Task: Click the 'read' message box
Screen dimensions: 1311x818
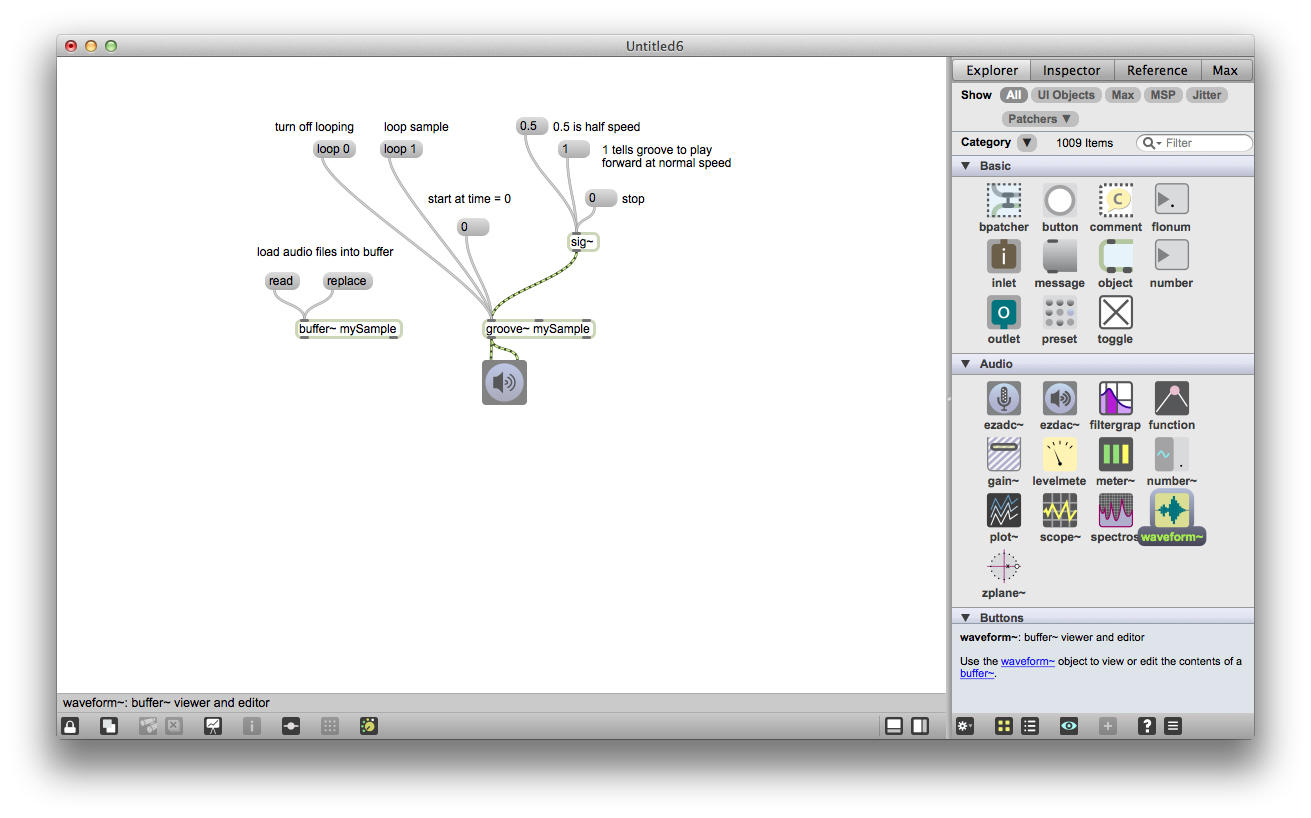Action: click(x=282, y=281)
